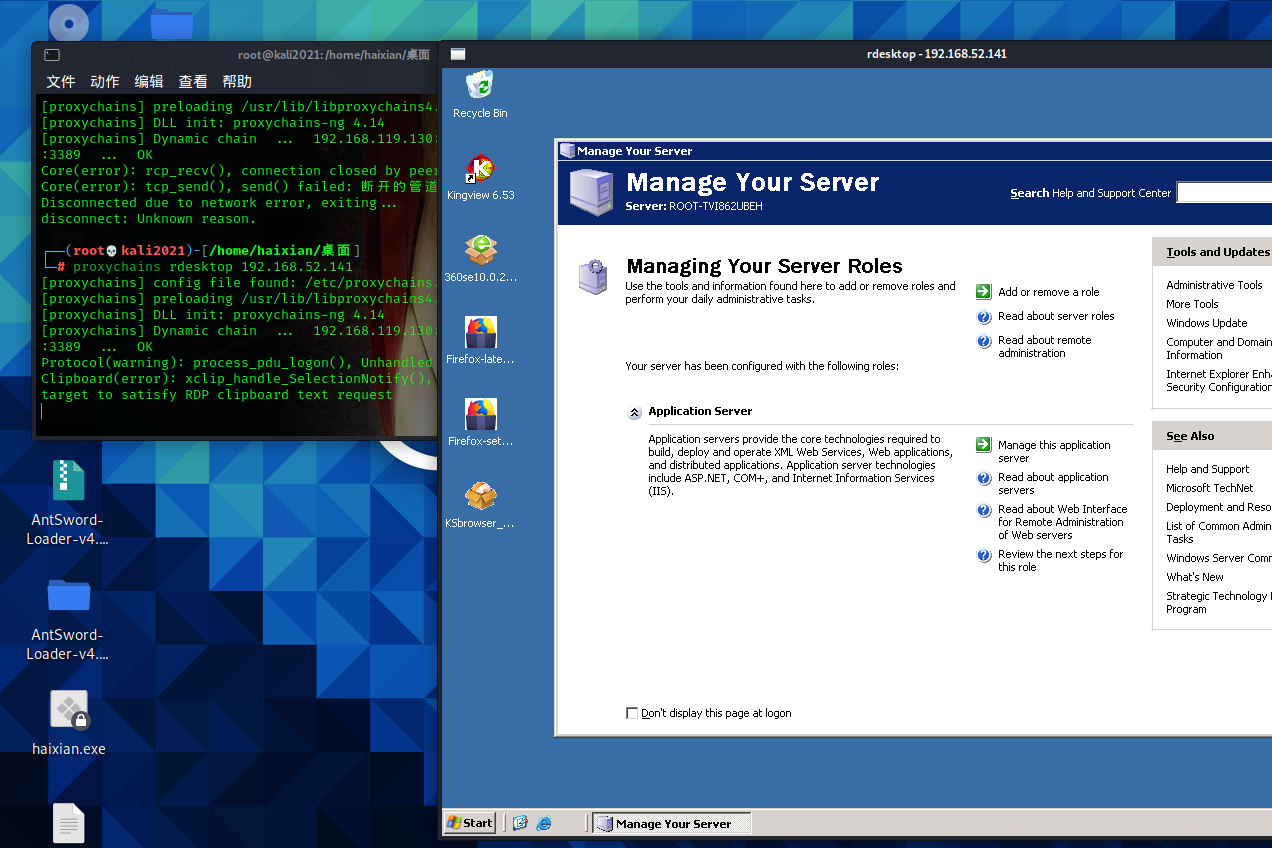
Task: Open the 查看 menu in terminal
Action: pyautogui.click(x=193, y=82)
